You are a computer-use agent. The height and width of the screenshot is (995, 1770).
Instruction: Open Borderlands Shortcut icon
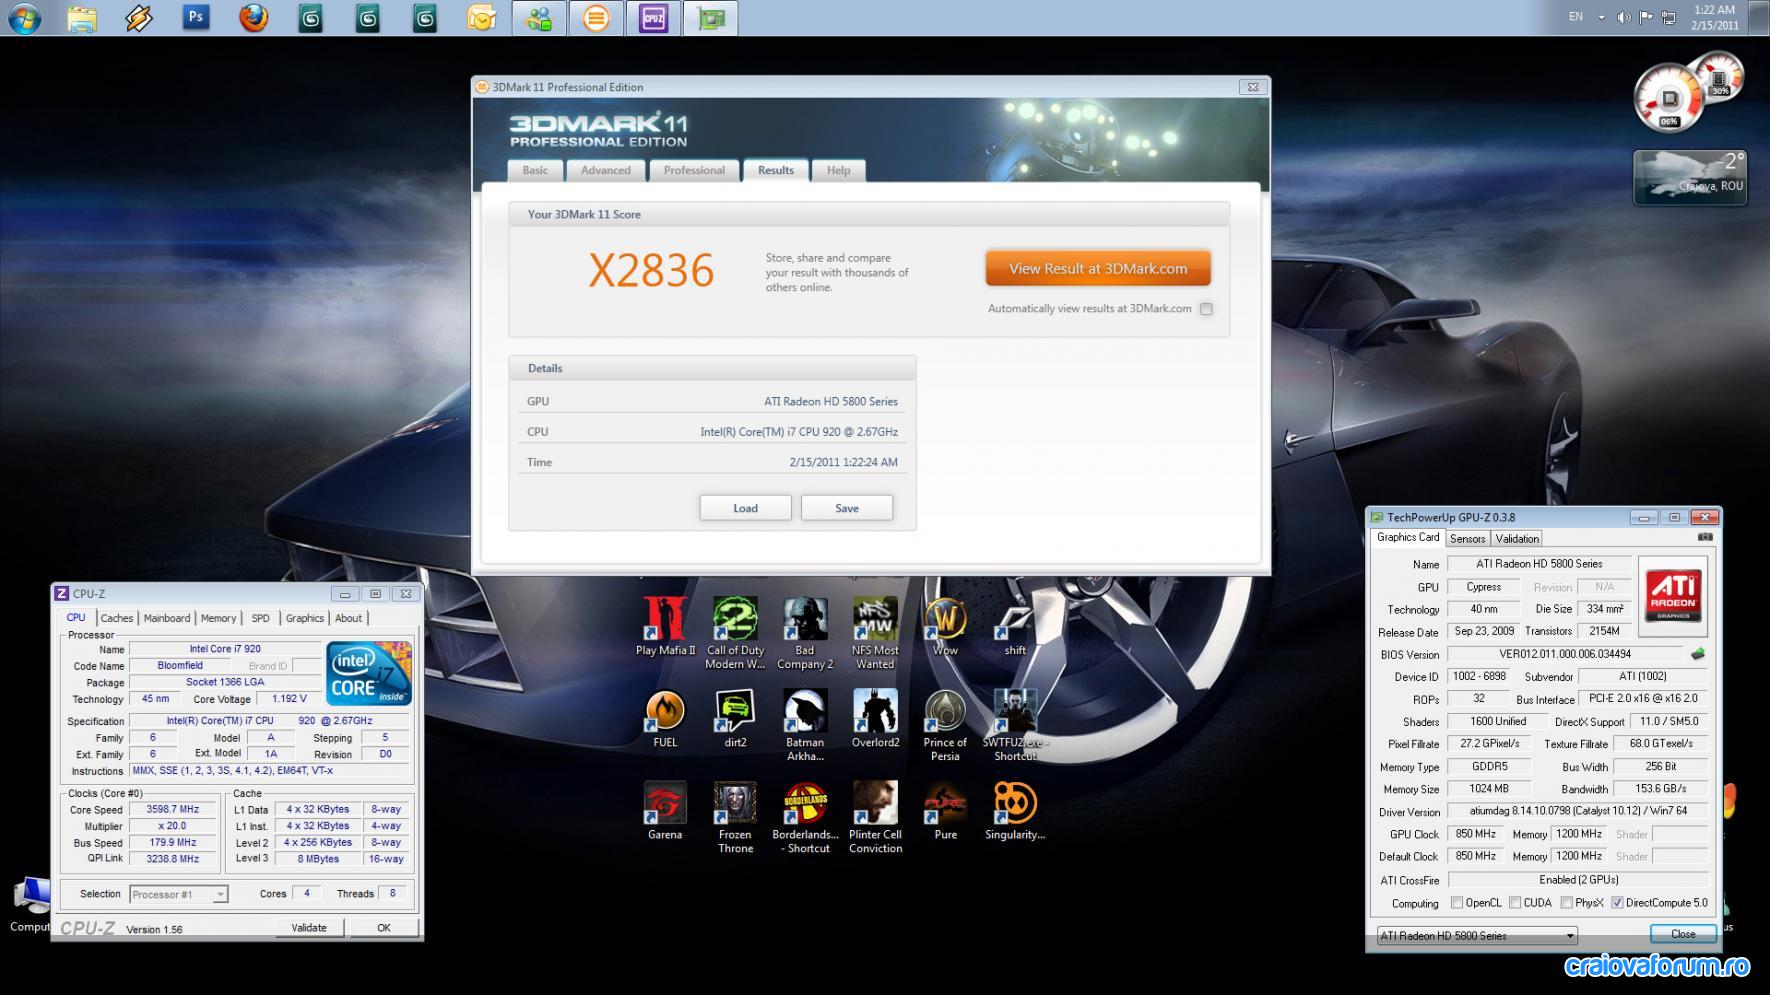(805, 817)
